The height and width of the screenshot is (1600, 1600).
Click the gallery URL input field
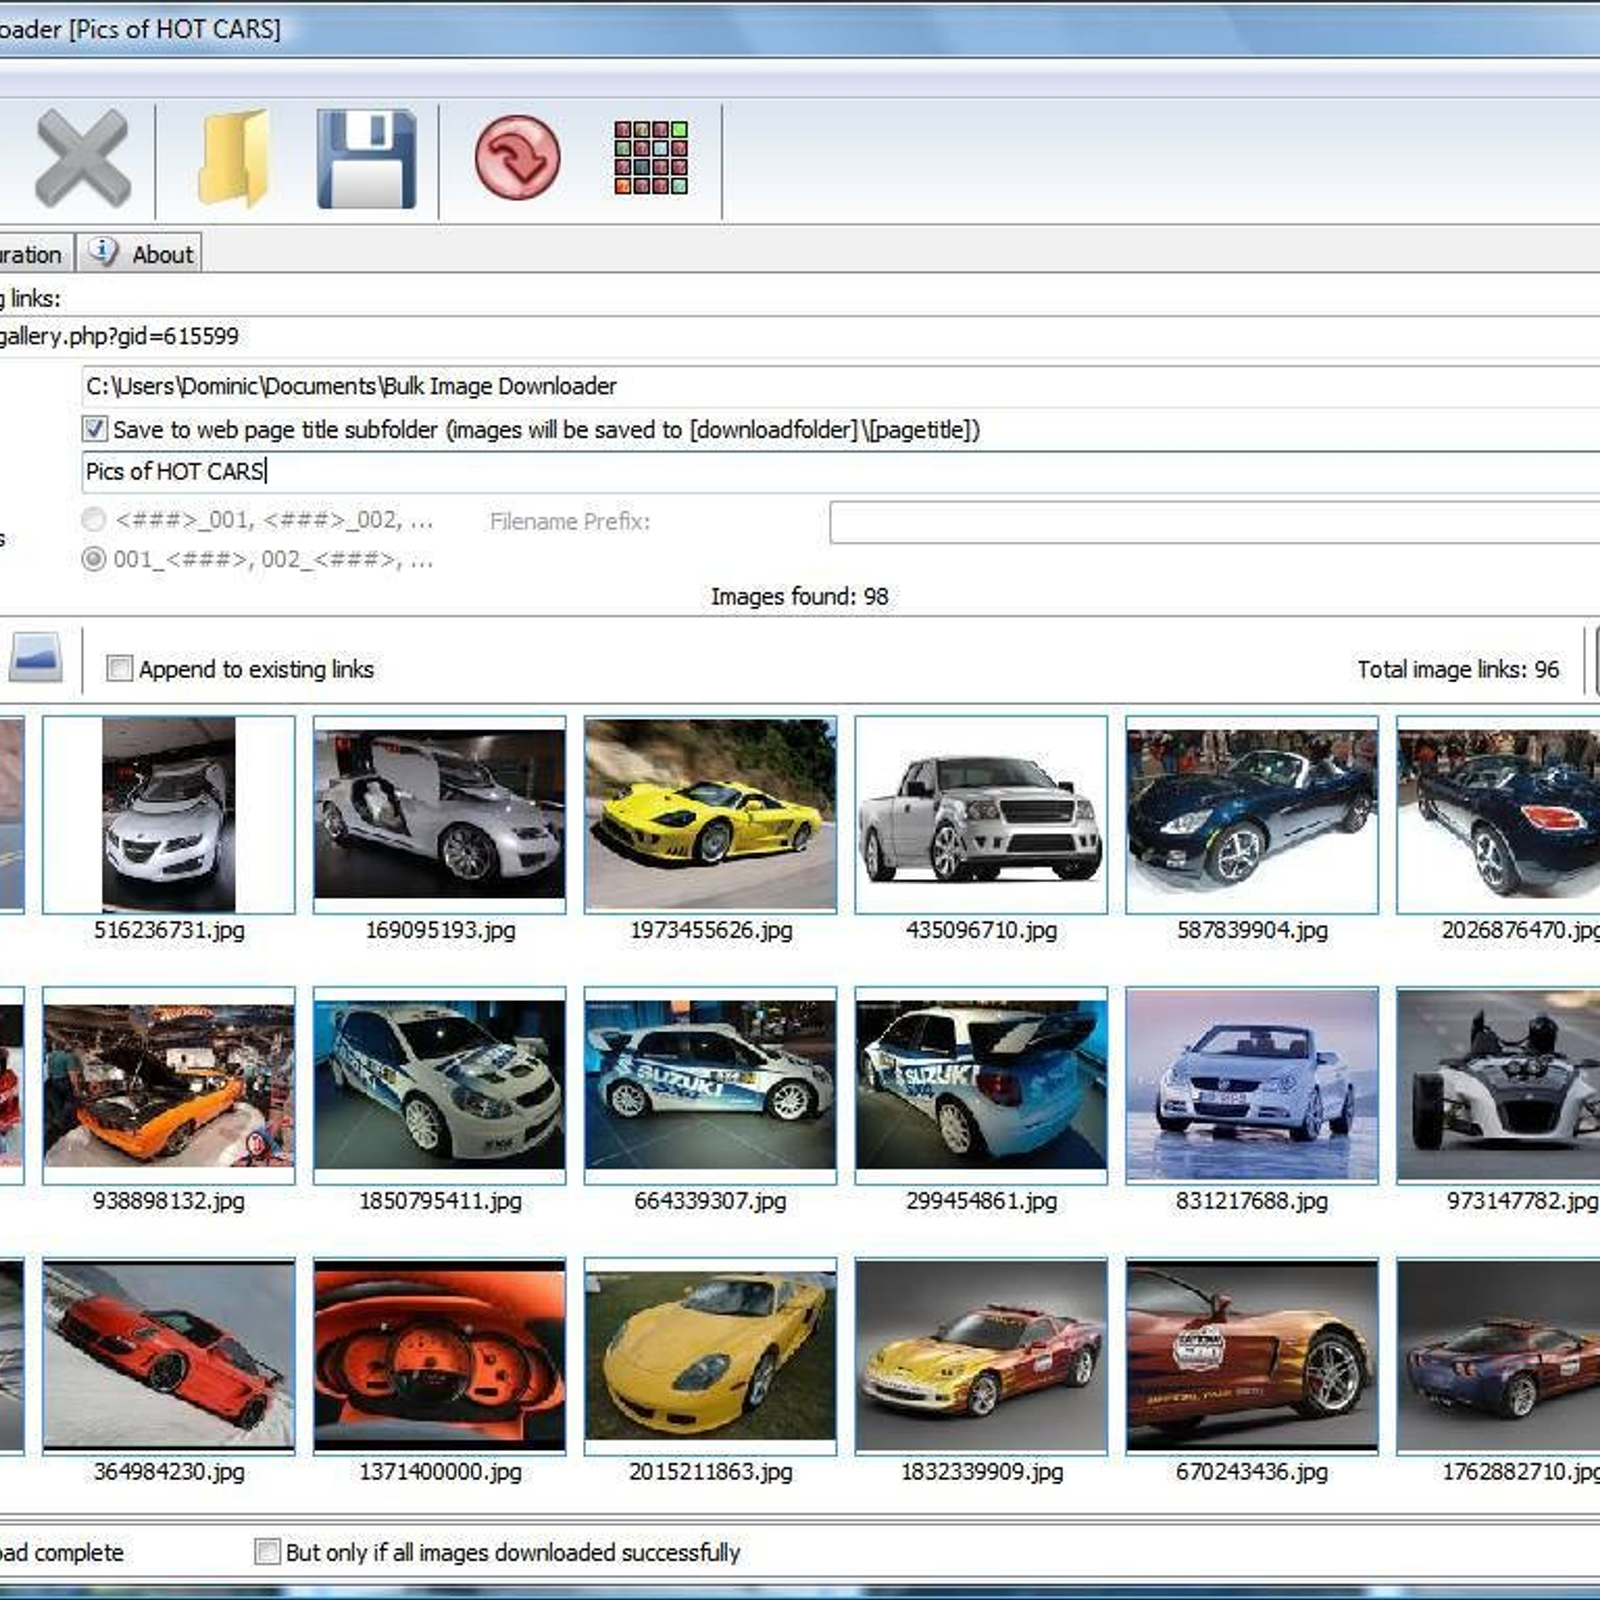click(800, 336)
